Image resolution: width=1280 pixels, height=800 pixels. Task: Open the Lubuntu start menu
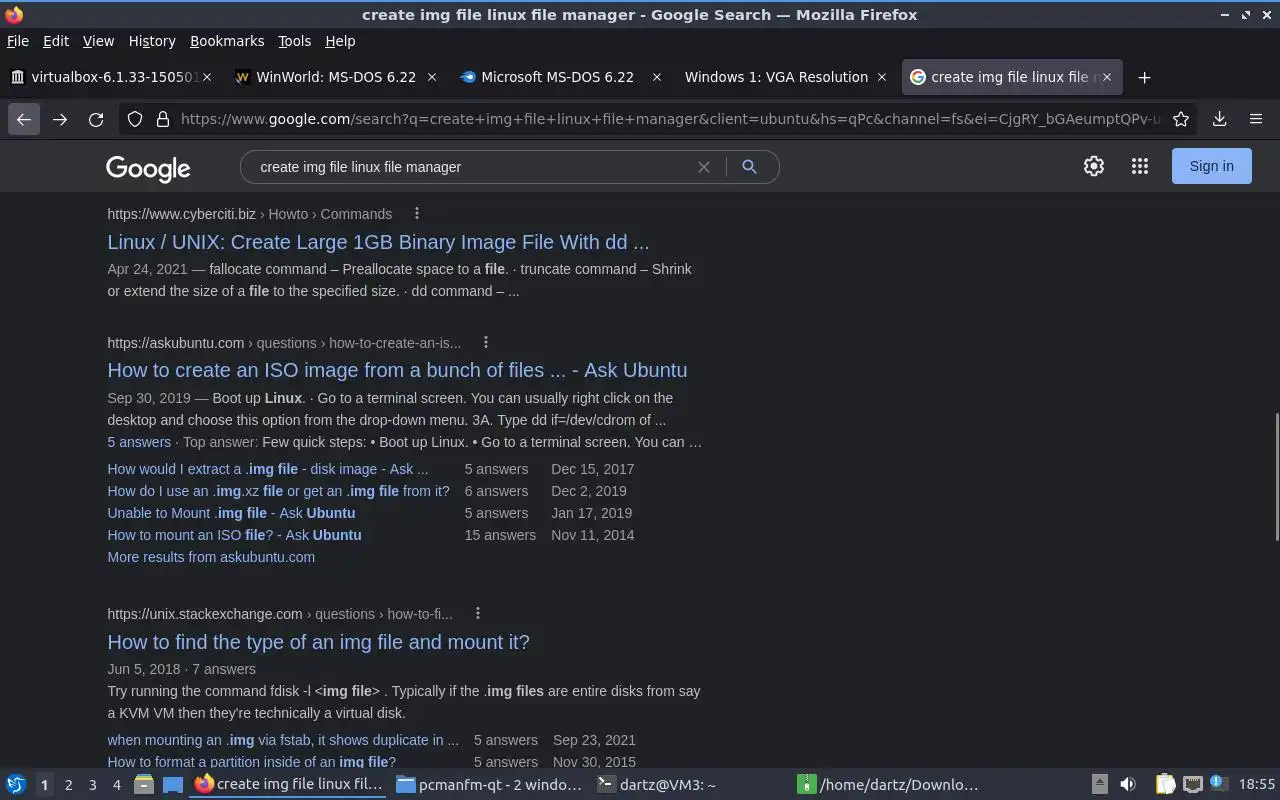[x=16, y=784]
